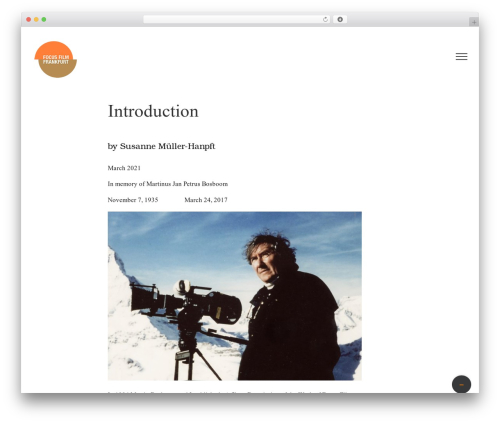The image size is (500, 423).
Task: Click the browser download indicator icon
Action: 340,19
